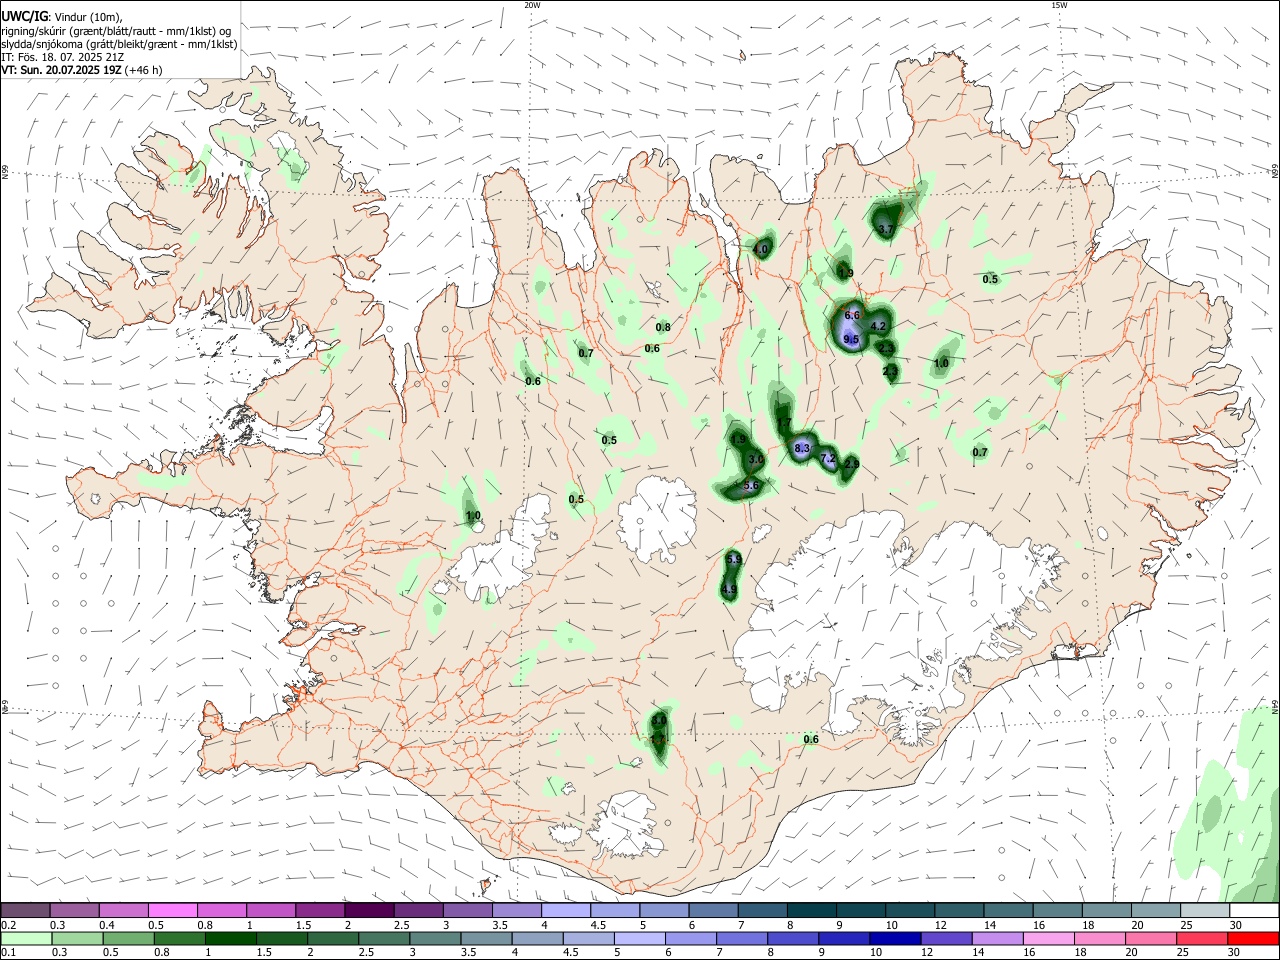The image size is (1280, 960).
Task: Select the dark plum 2 swatch in upper legend row
Action: pyautogui.click(x=369, y=911)
